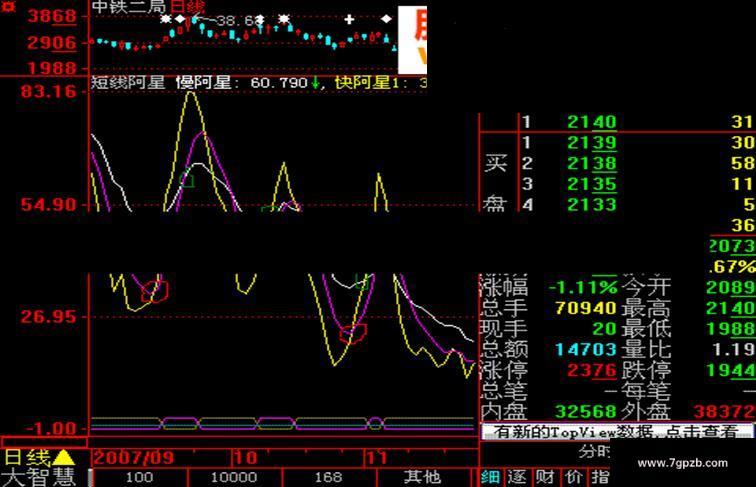Click the 大智慧 logo label

(40, 477)
